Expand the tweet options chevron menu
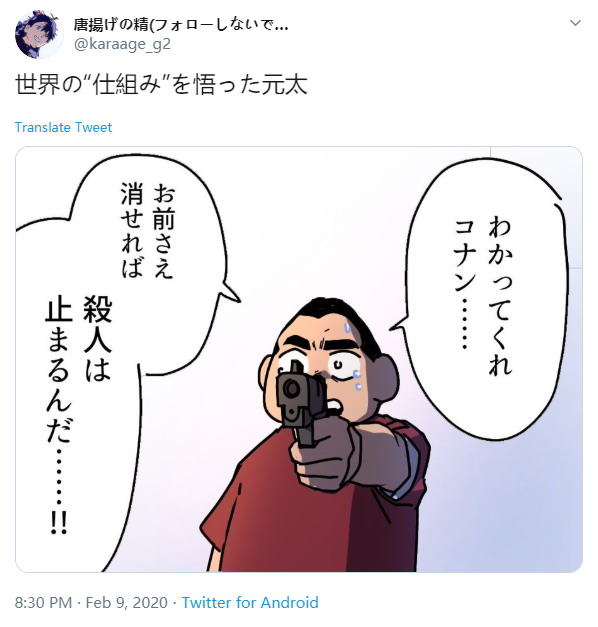Screen dimensions: 598x627 pos(575,23)
